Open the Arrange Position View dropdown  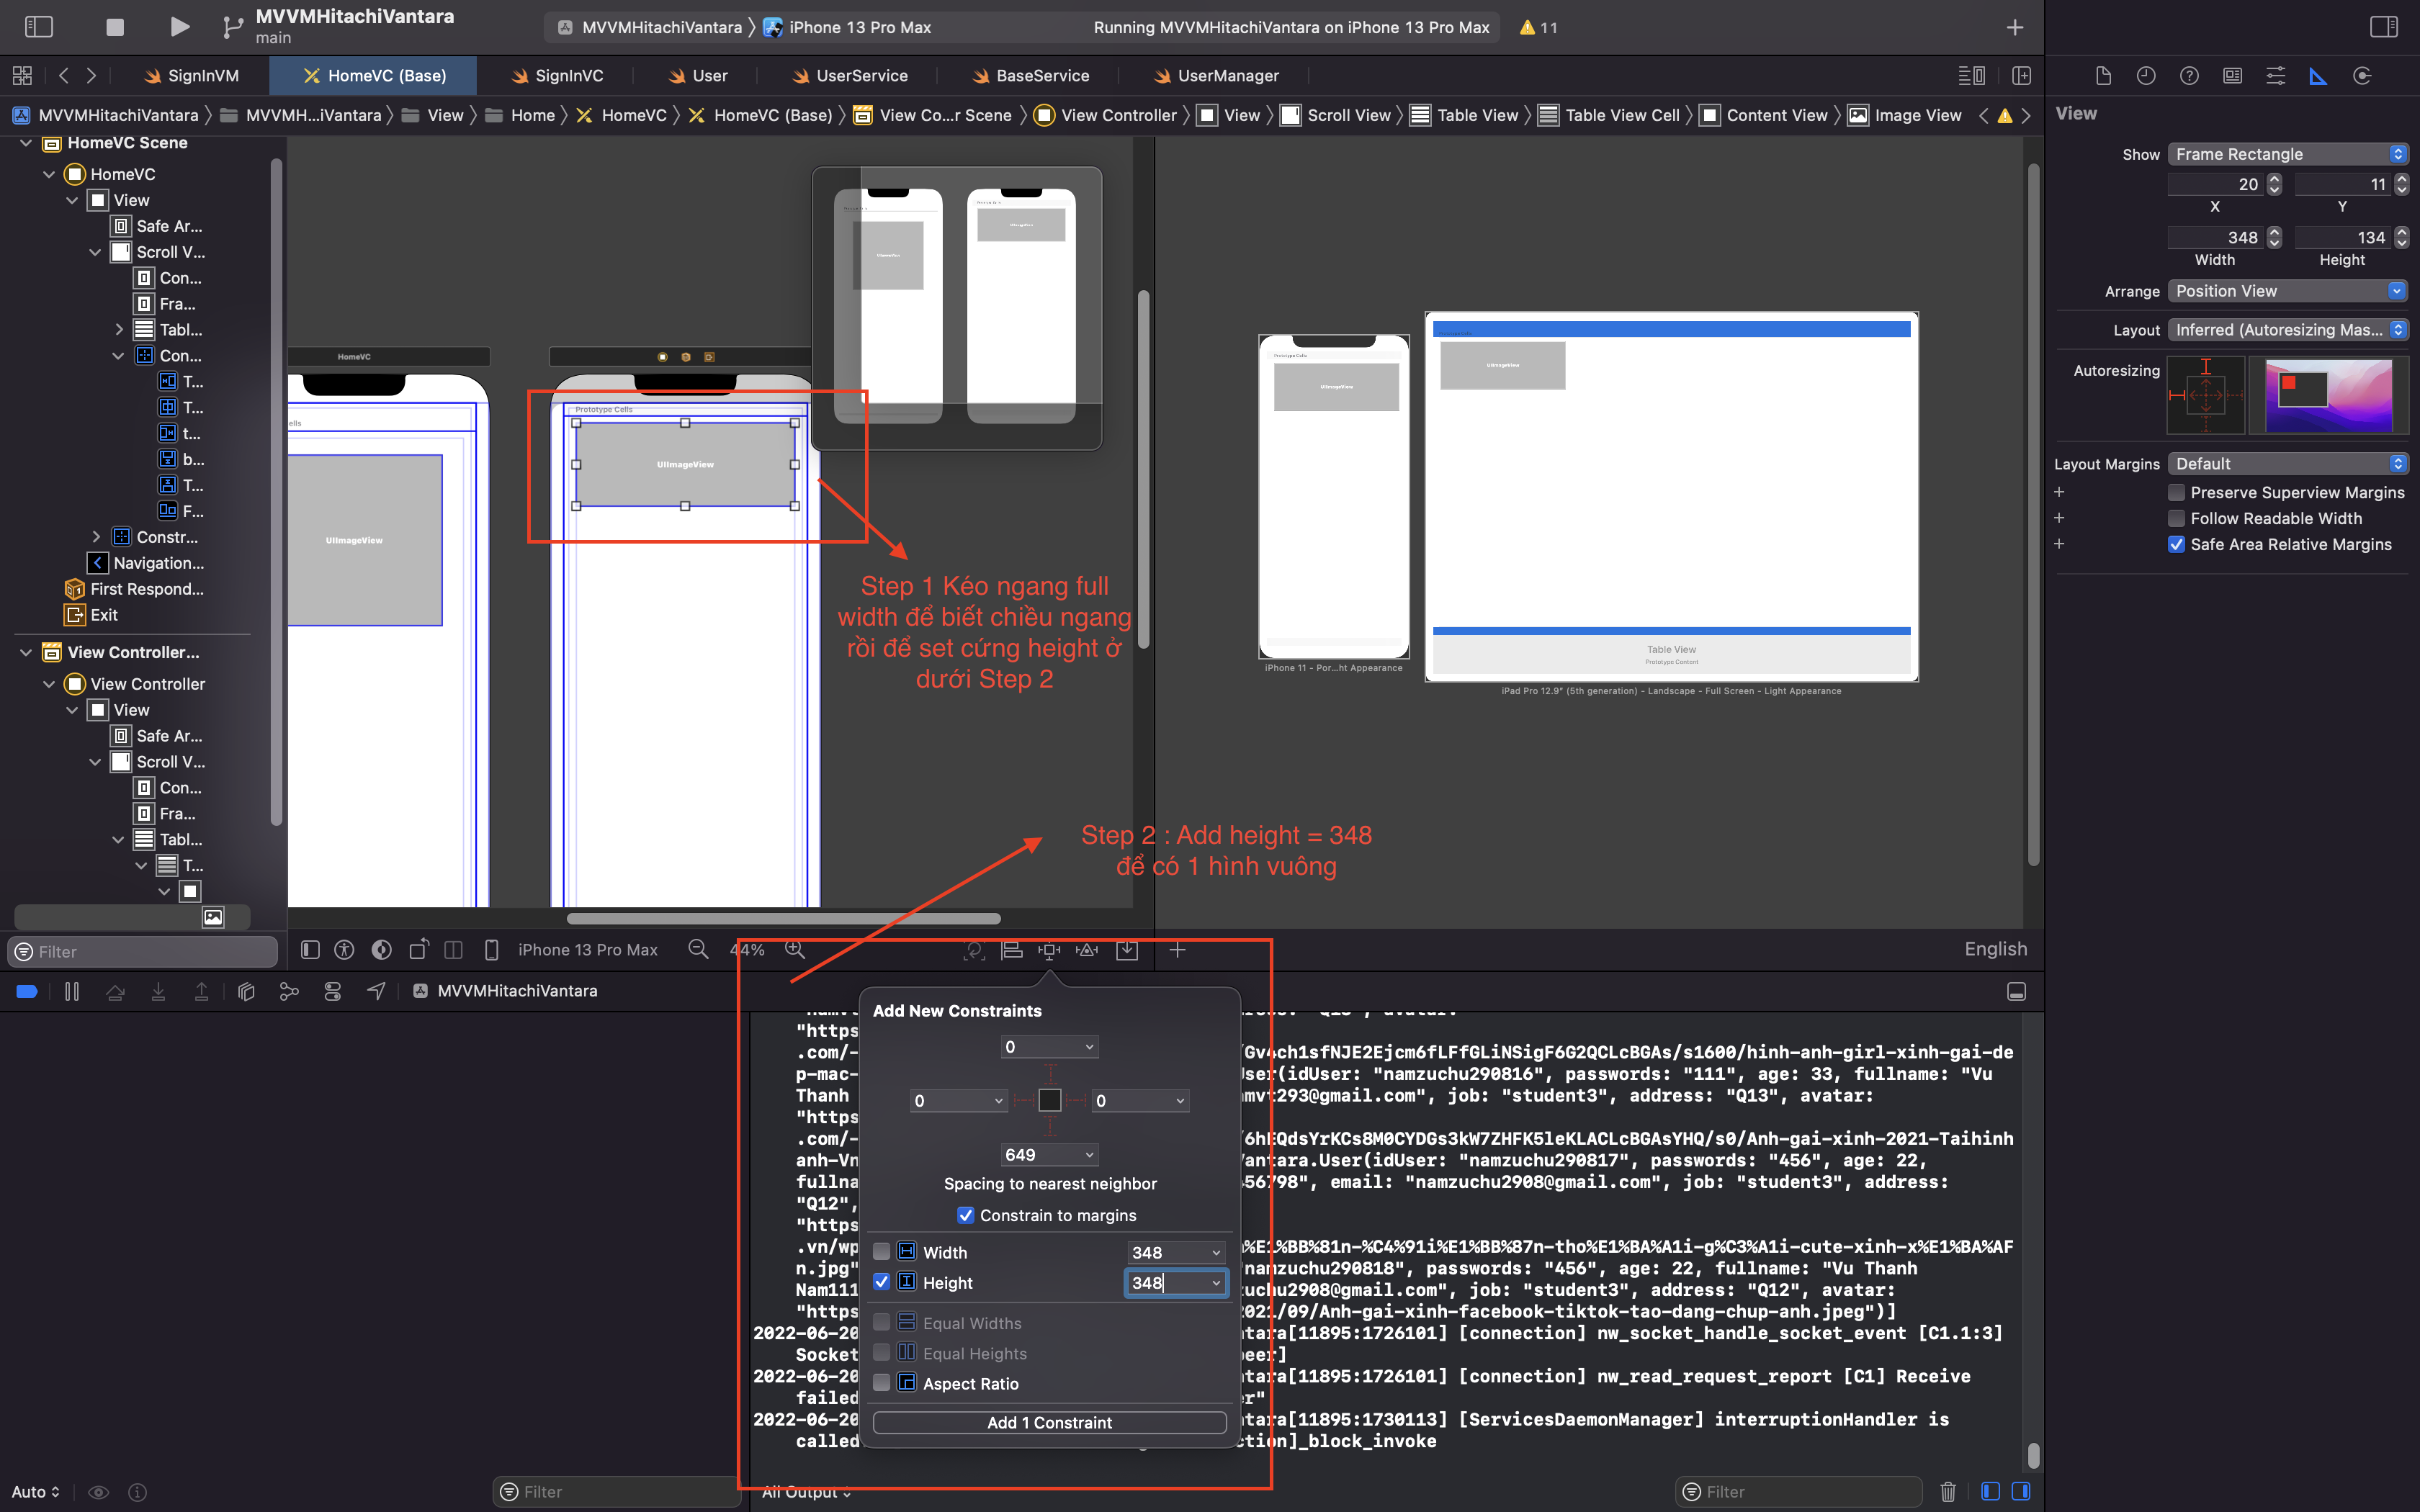pyautogui.click(x=2288, y=291)
